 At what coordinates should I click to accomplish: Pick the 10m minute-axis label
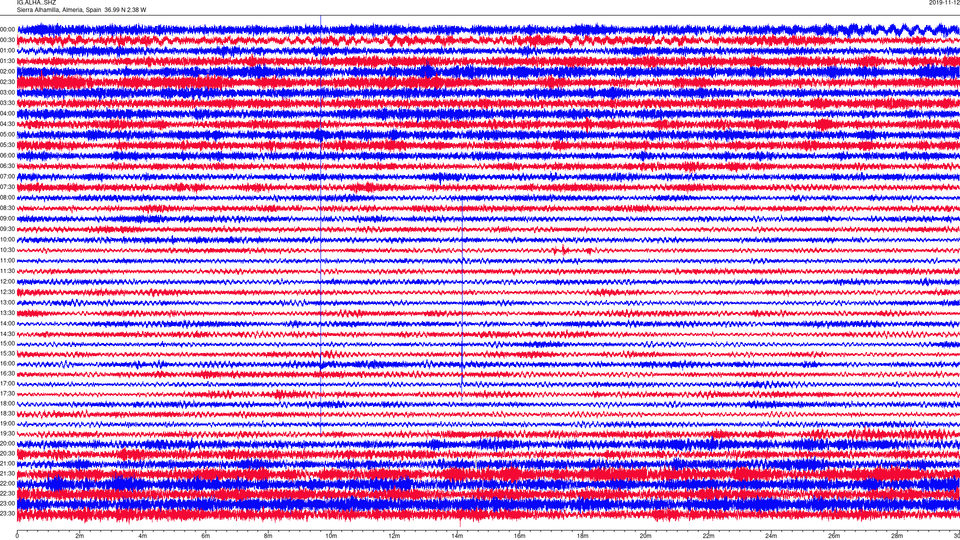click(x=331, y=536)
